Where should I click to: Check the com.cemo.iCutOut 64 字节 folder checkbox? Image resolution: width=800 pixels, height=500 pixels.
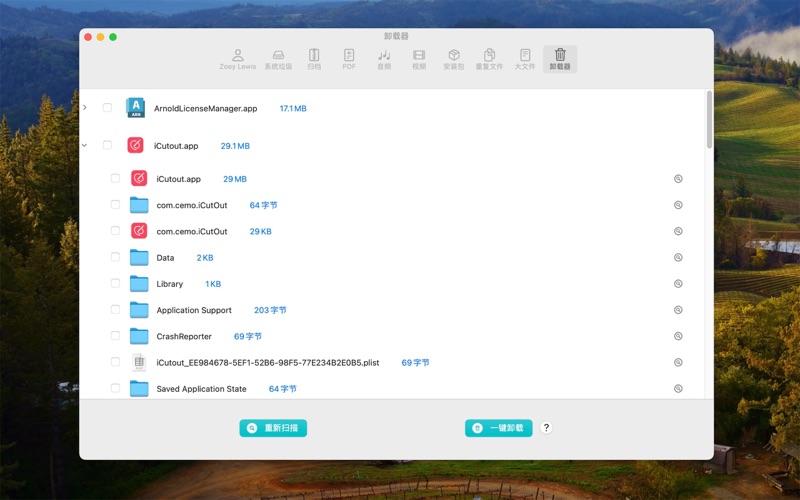coord(115,205)
